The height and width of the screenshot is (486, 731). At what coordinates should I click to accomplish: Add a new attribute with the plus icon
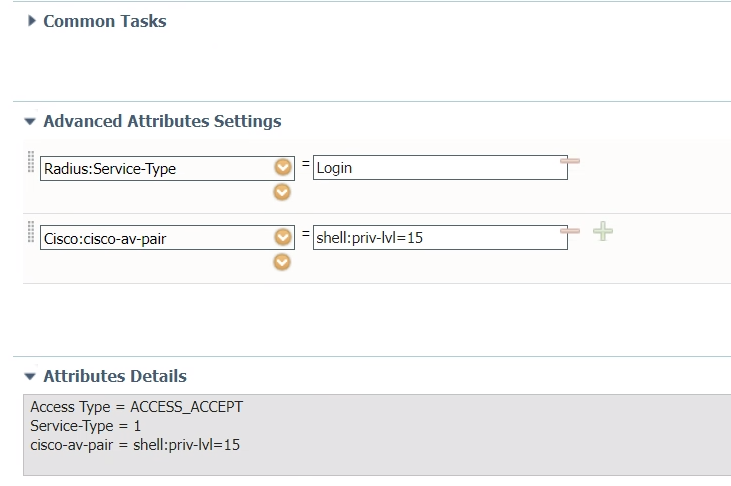click(602, 231)
